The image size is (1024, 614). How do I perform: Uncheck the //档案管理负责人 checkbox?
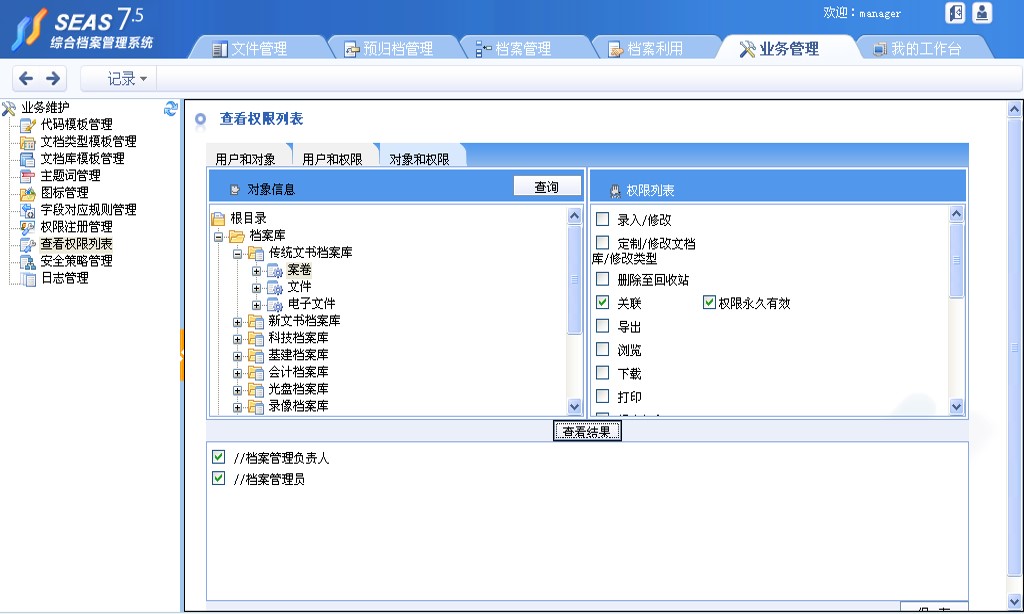tap(219, 457)
